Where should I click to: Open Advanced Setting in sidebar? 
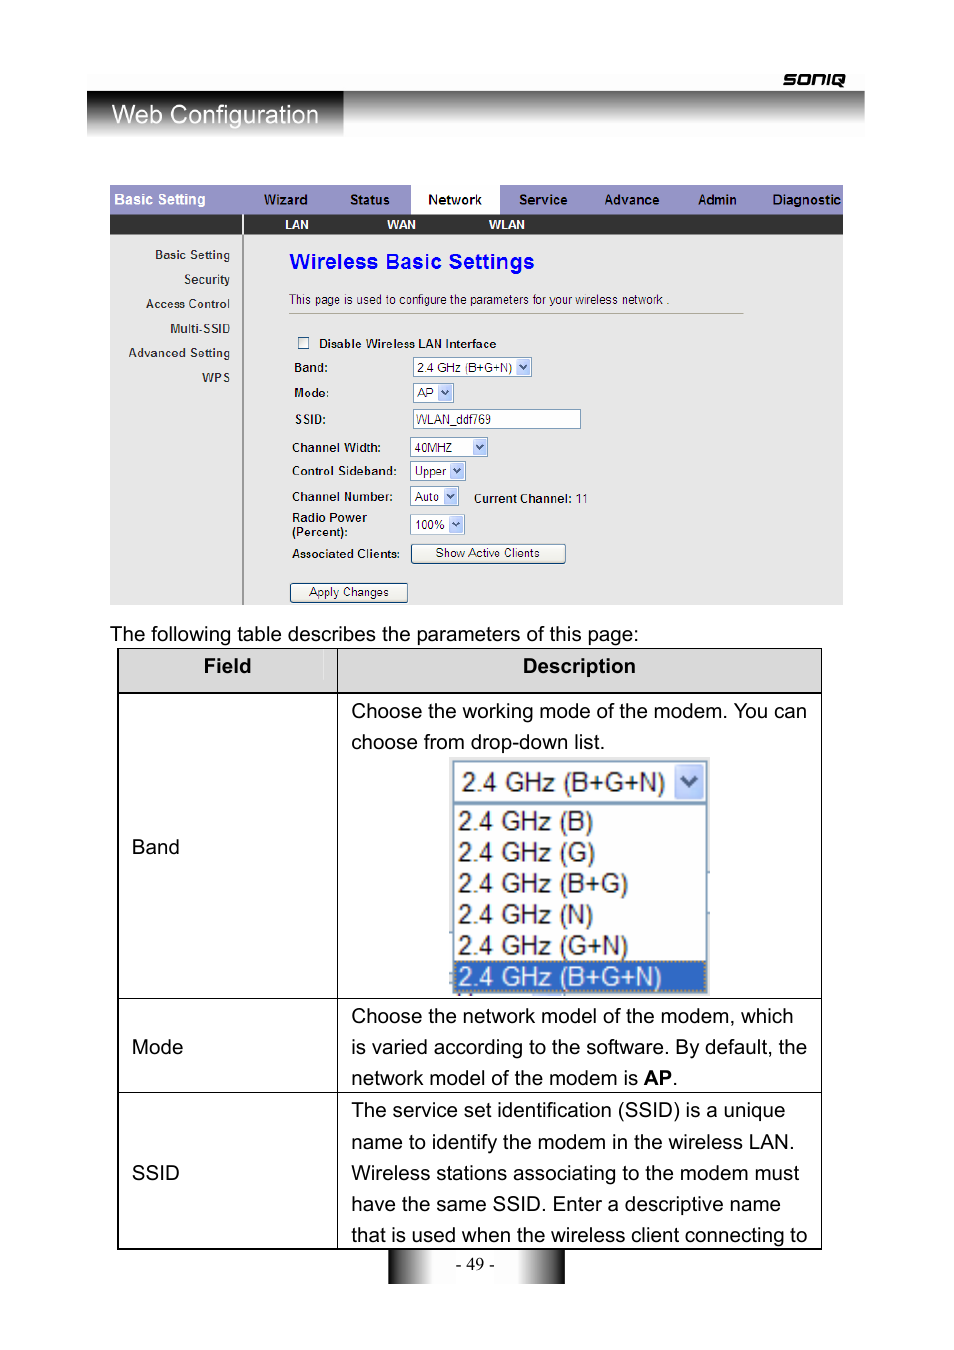point(179,353)
